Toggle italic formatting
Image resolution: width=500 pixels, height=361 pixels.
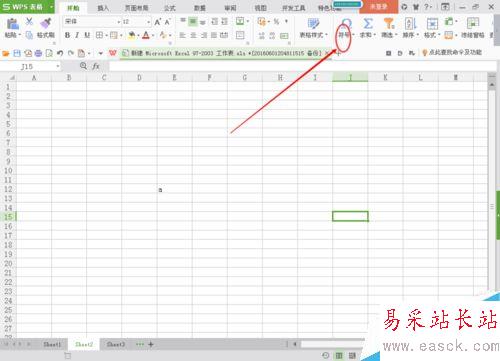(x=77, y=35)
